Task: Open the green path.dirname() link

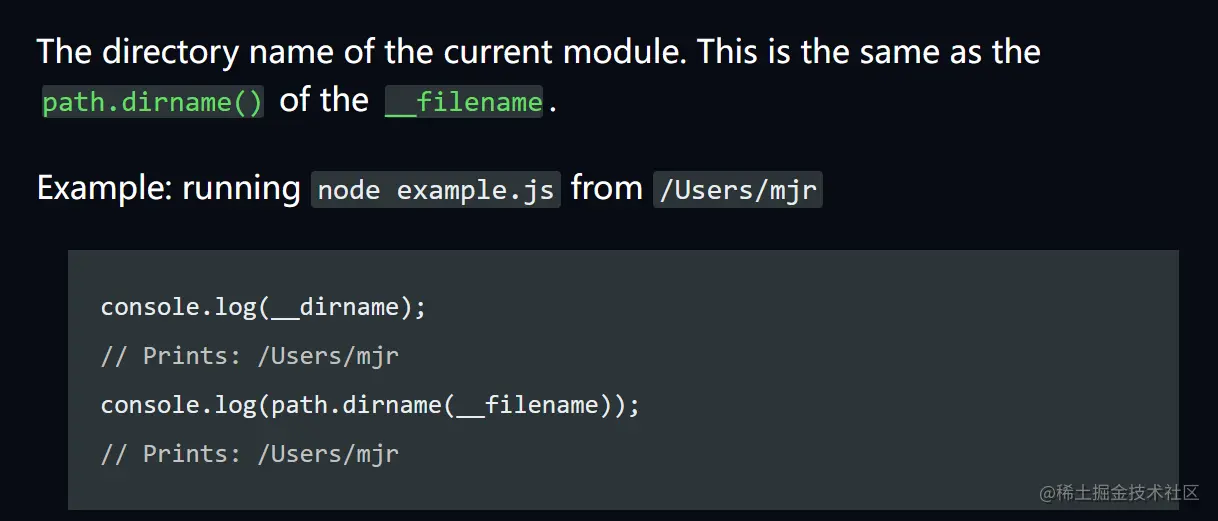Action: [x=152, y=102]
